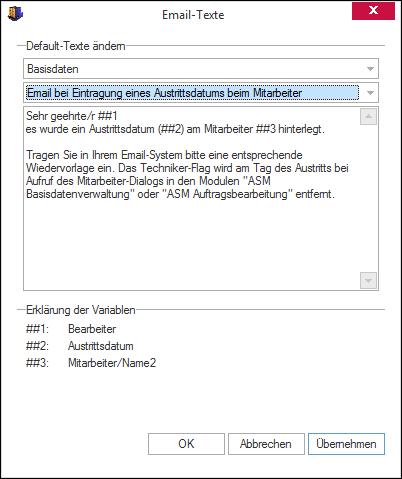The width and height of the screenshot is (402, 479).
Task: Click the 'Austrittsdatum' variable explanation label
Action: pyautogui.click(x=101, y=346)
